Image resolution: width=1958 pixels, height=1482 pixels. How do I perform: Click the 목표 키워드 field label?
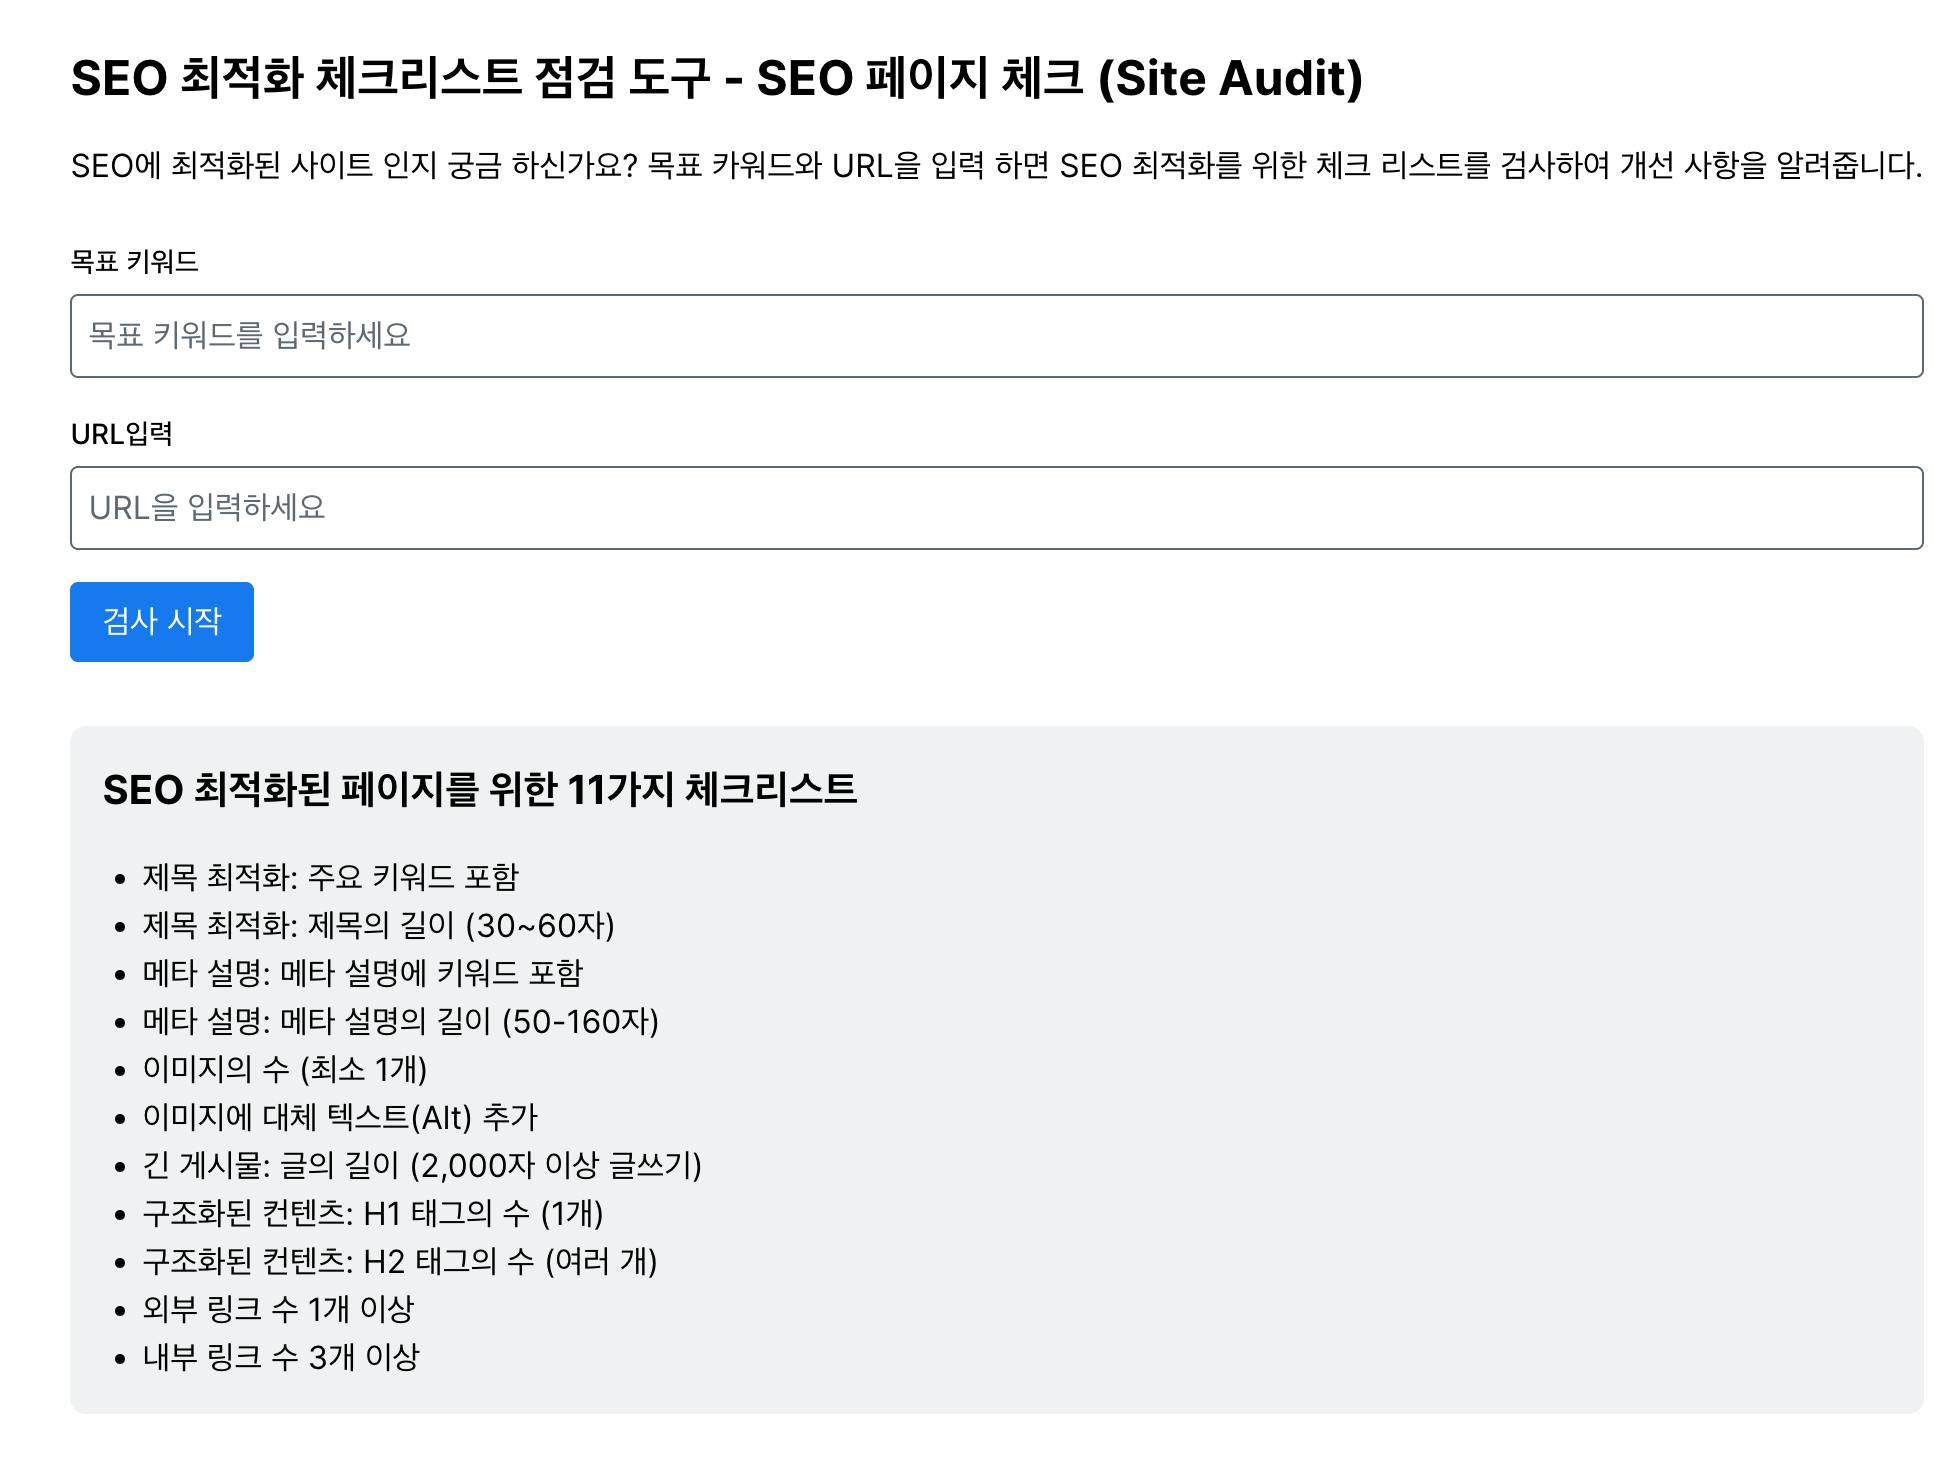click(135, 262)
